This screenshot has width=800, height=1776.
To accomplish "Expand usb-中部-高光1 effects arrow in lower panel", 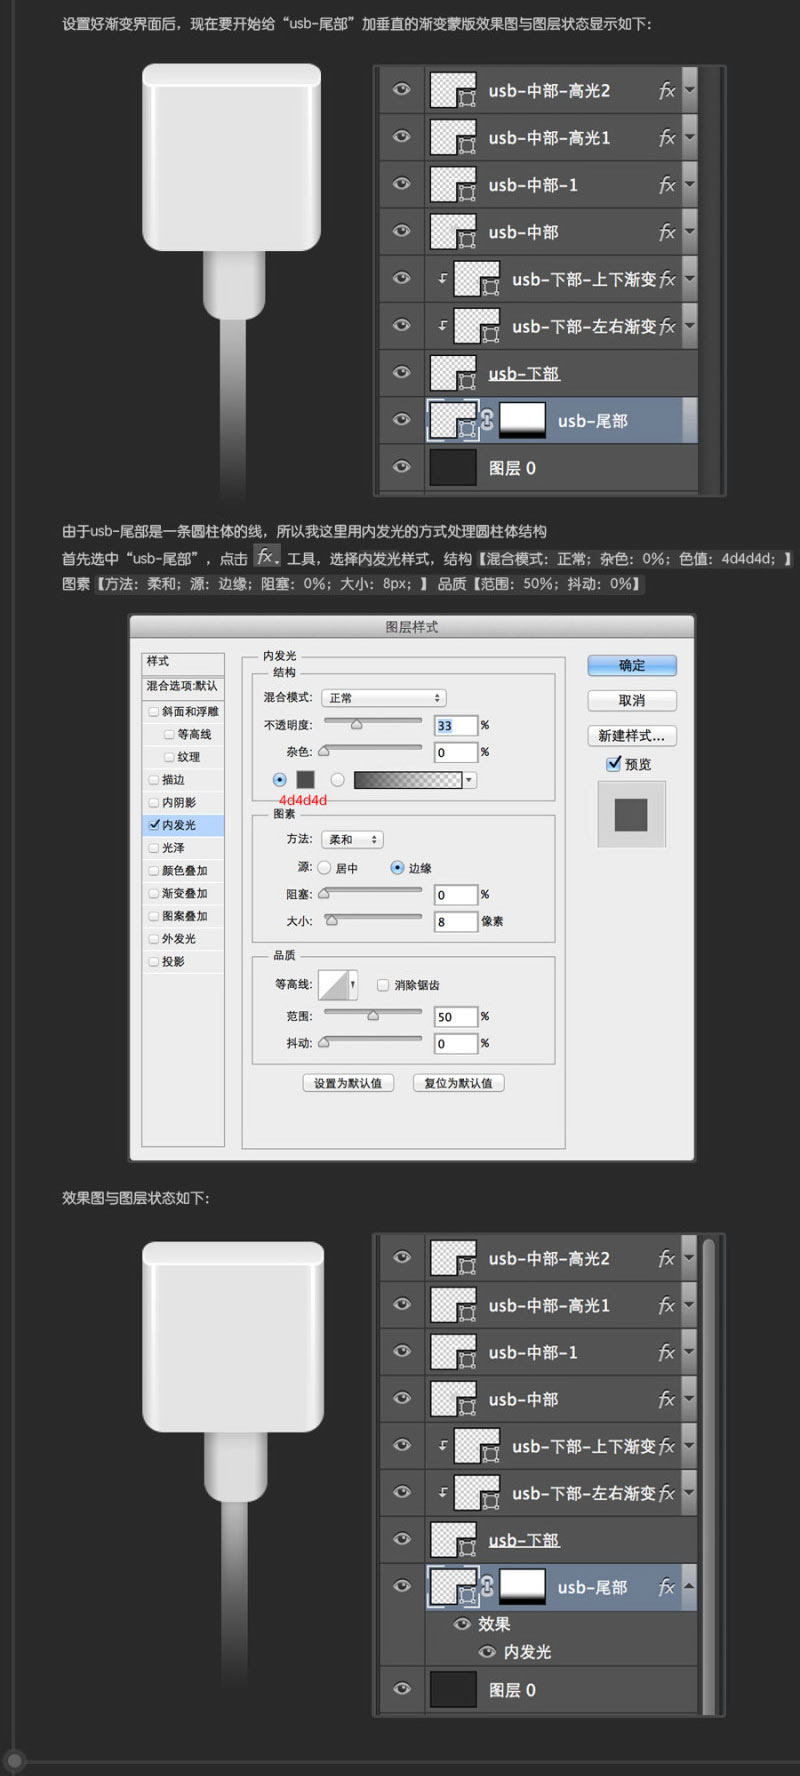I will (688, 1305).
